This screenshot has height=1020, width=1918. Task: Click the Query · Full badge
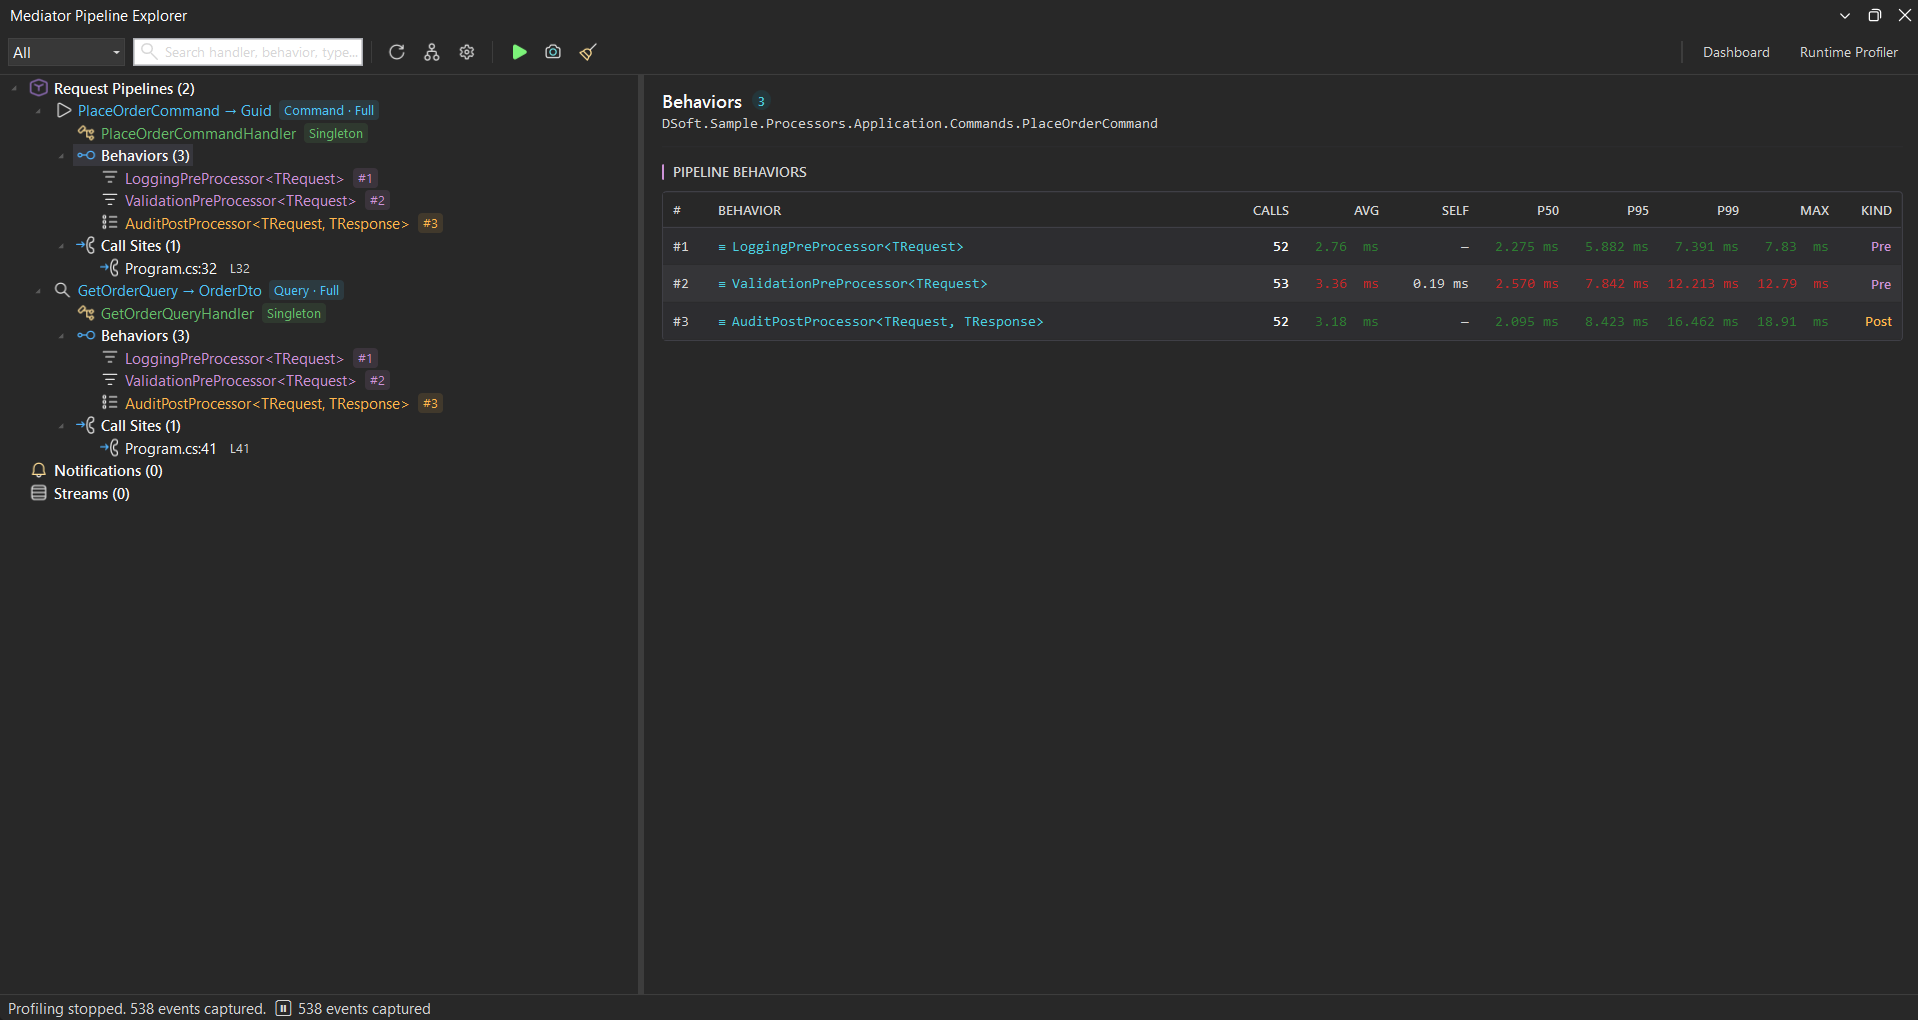coord(306,290)
